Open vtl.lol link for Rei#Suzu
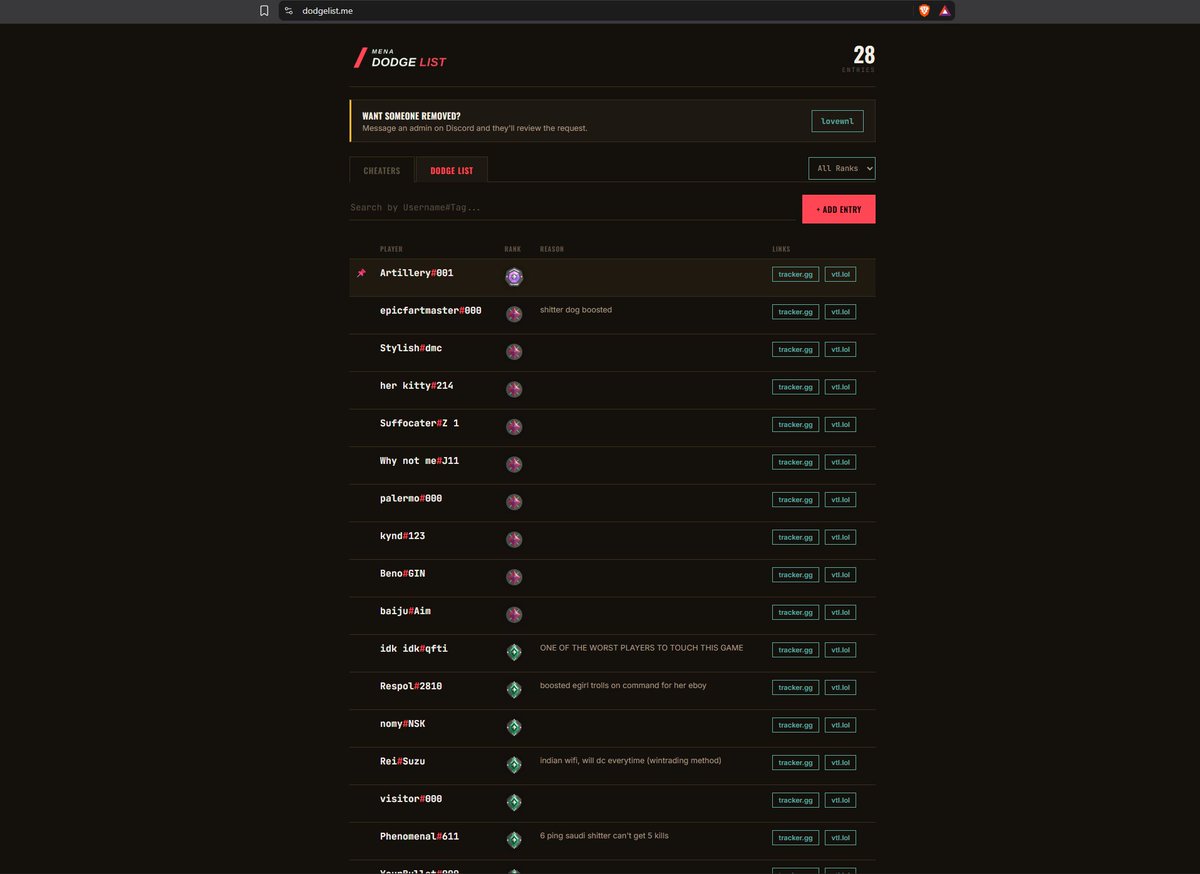The image size is (1200, 874). 840,762
